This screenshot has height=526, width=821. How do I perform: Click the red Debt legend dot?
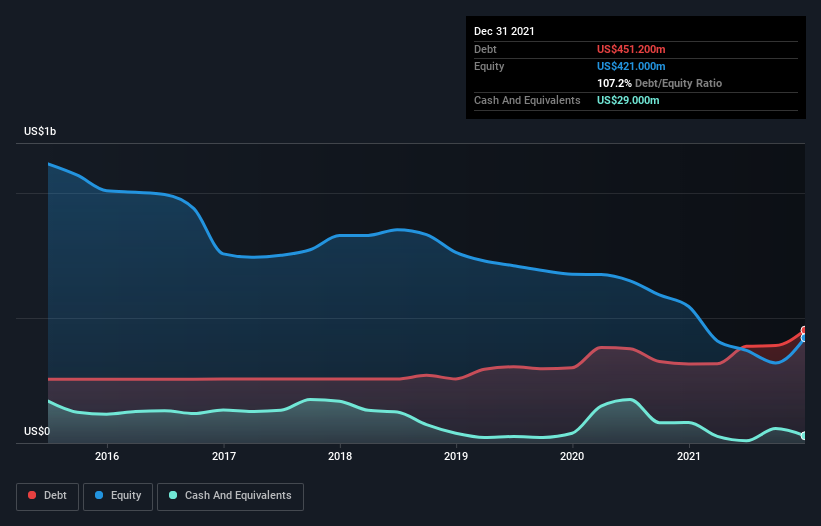tap(32, 495)
